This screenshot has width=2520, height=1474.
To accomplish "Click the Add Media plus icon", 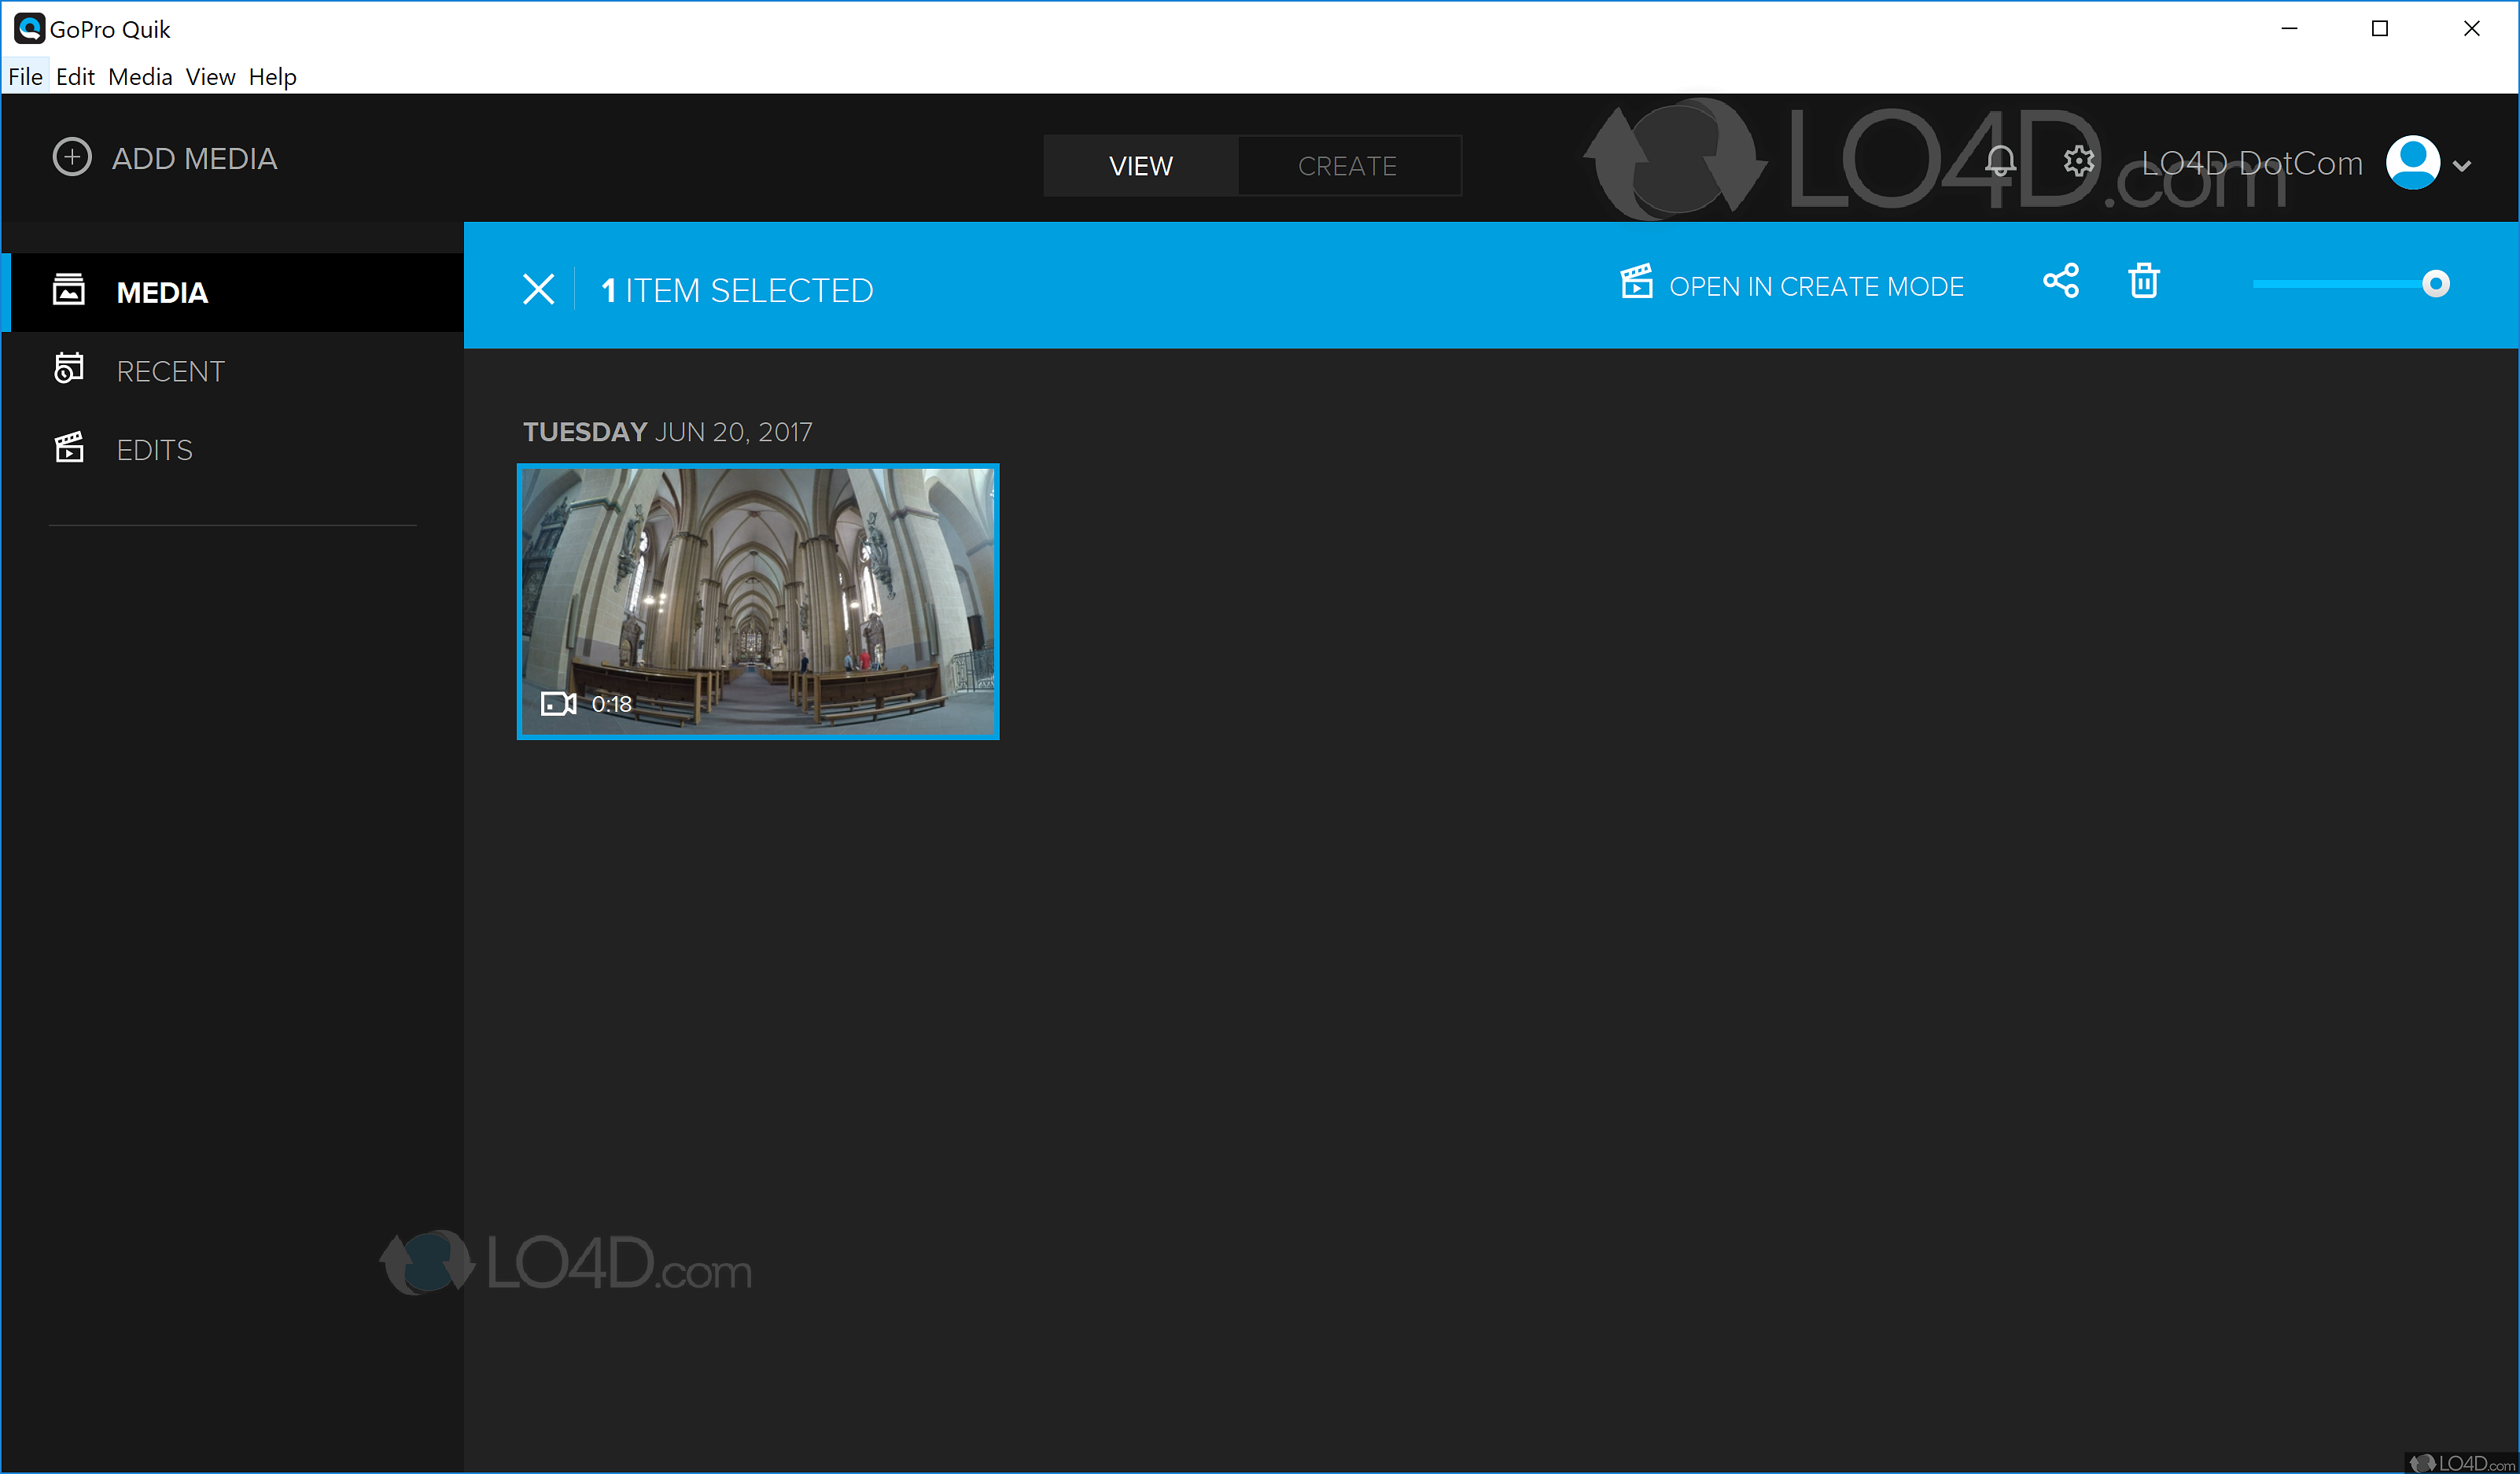I will [x=72, y=157].
